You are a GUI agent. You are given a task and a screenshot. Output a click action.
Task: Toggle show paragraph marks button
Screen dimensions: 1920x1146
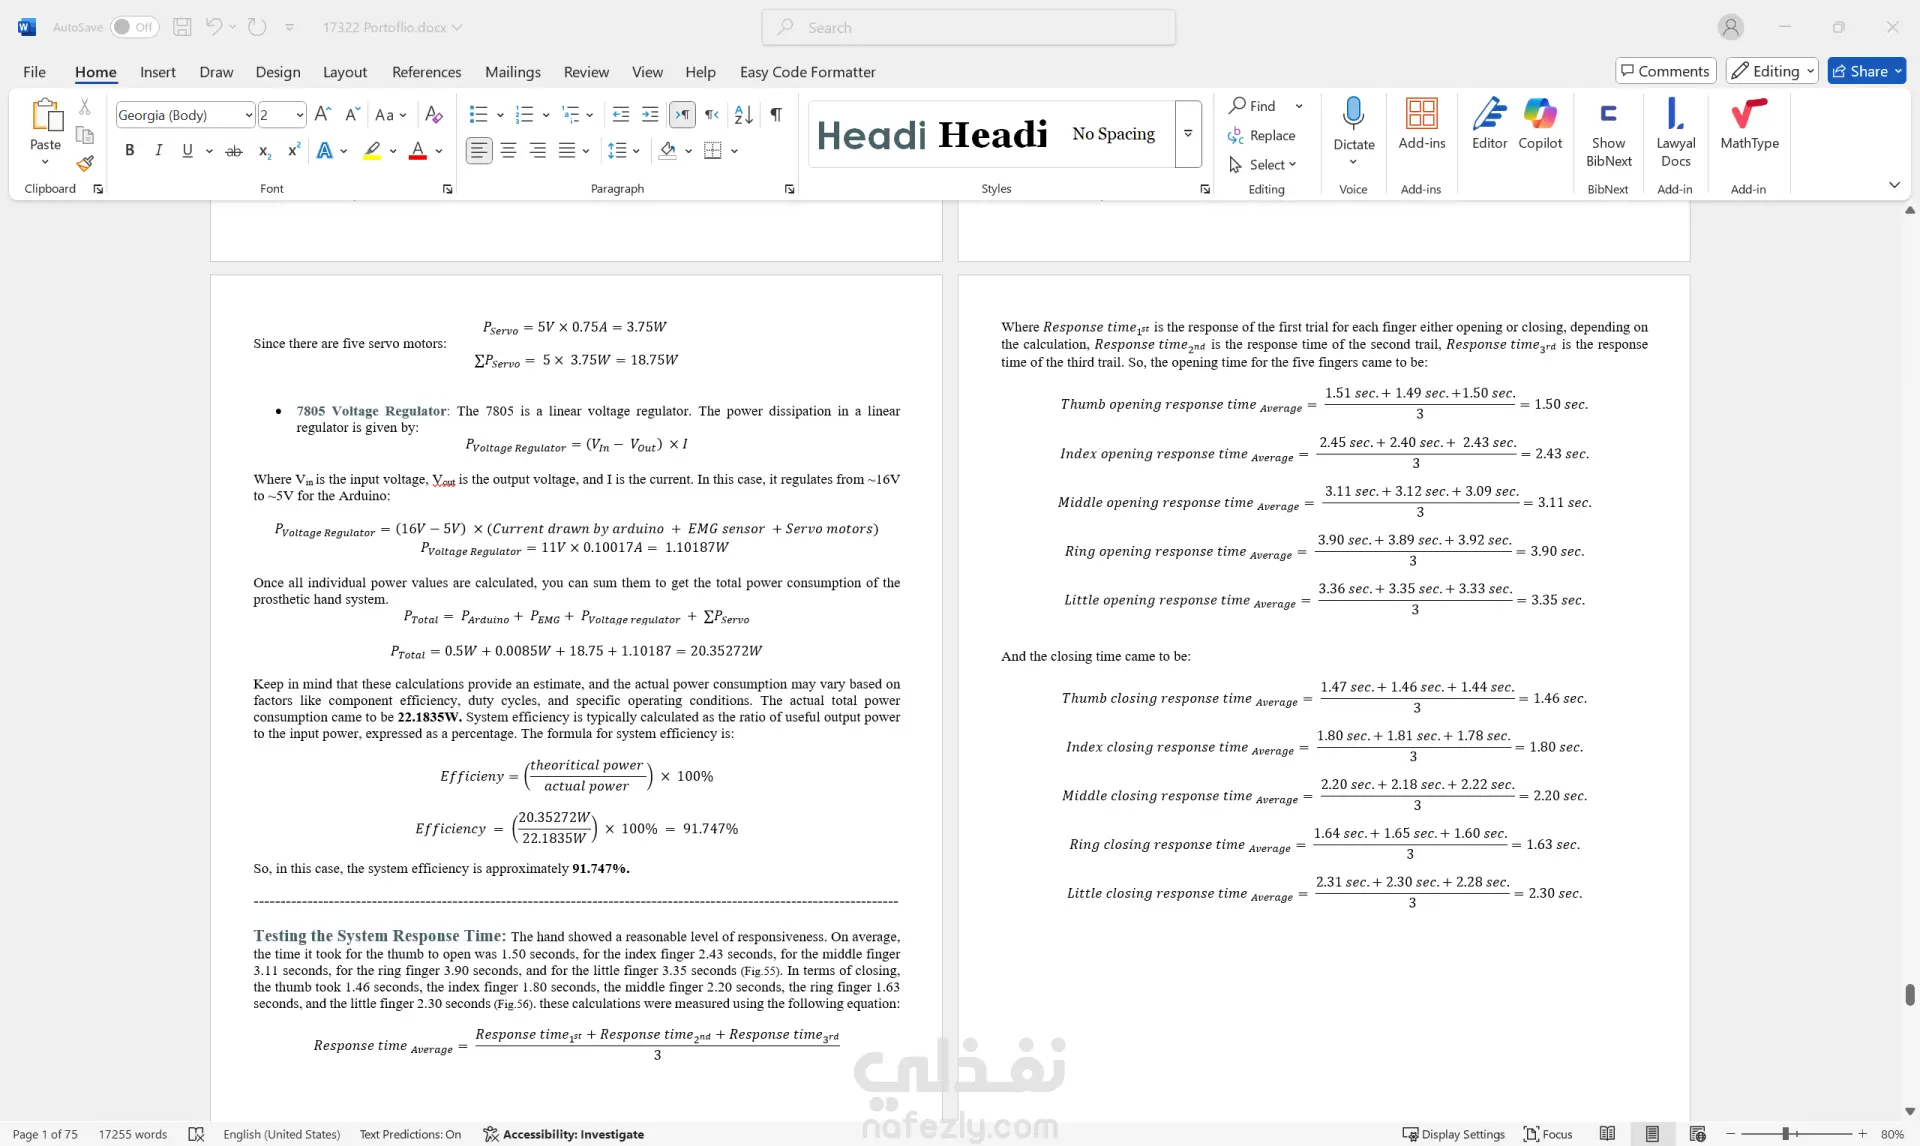(x=776, y=115)
